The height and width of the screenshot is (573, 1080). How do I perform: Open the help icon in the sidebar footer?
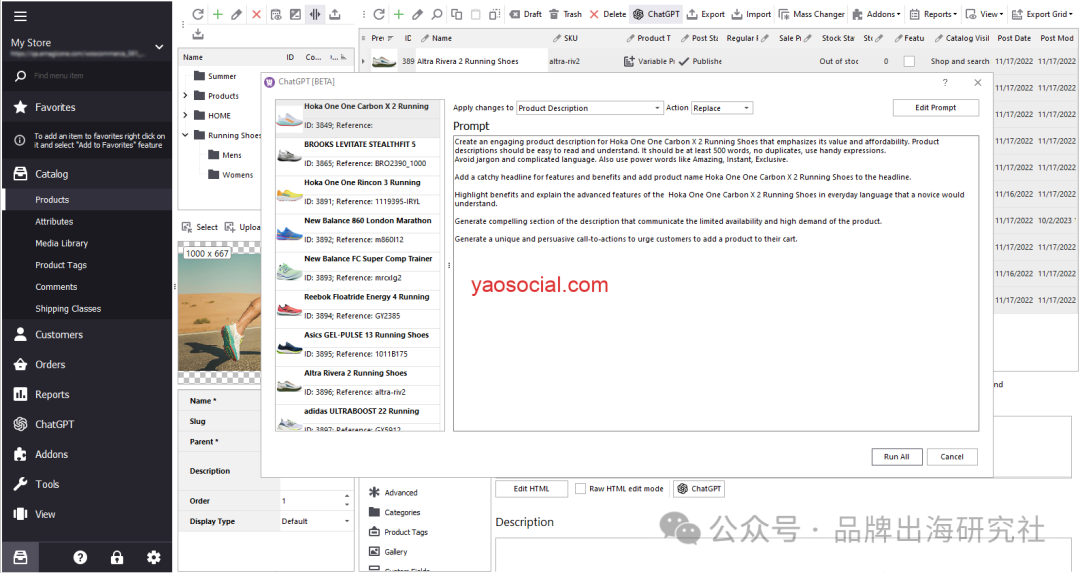[81, 557]
